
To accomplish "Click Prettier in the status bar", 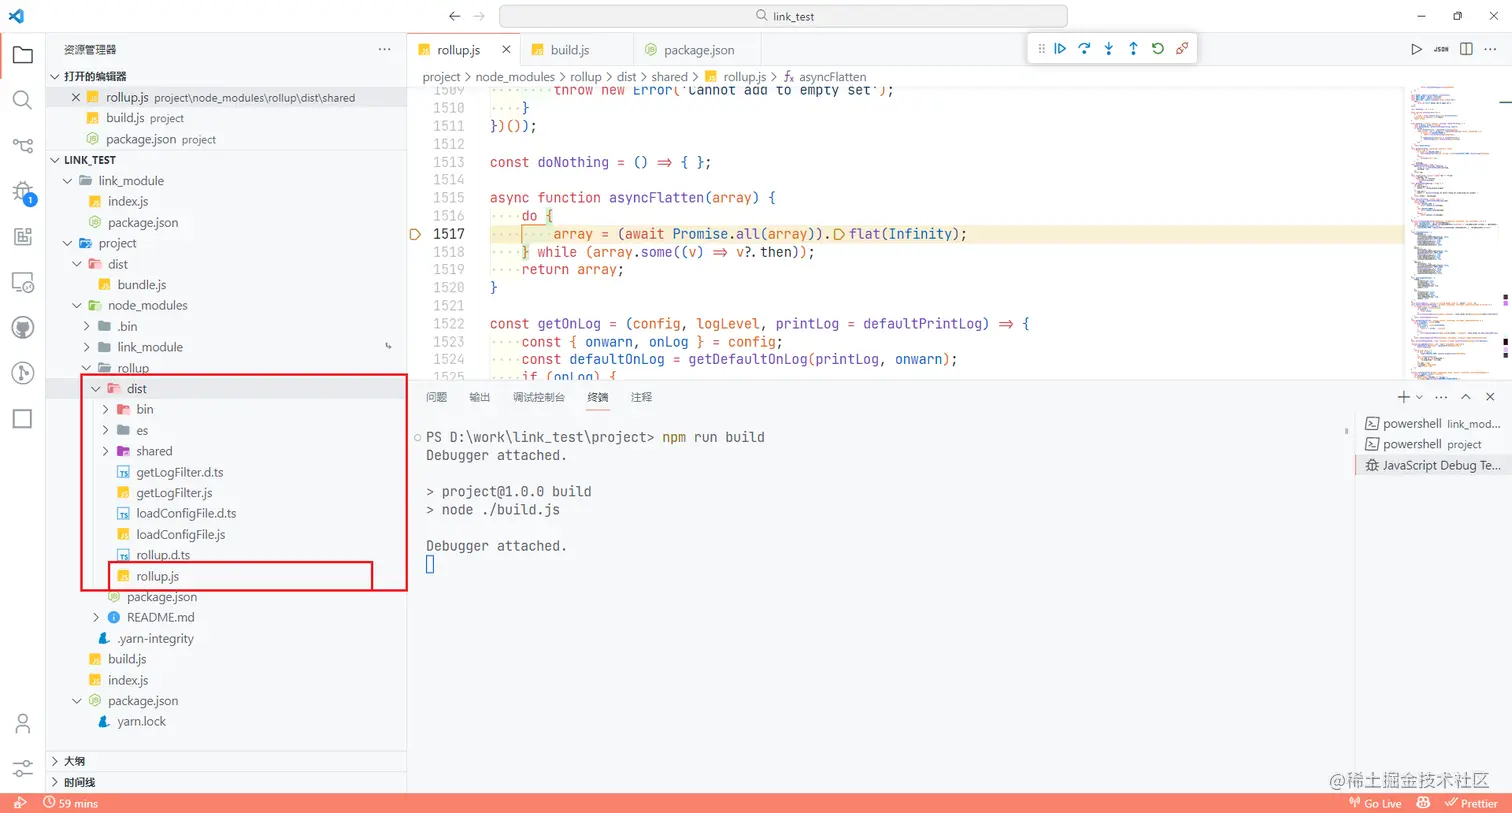I will point(1472,803).
